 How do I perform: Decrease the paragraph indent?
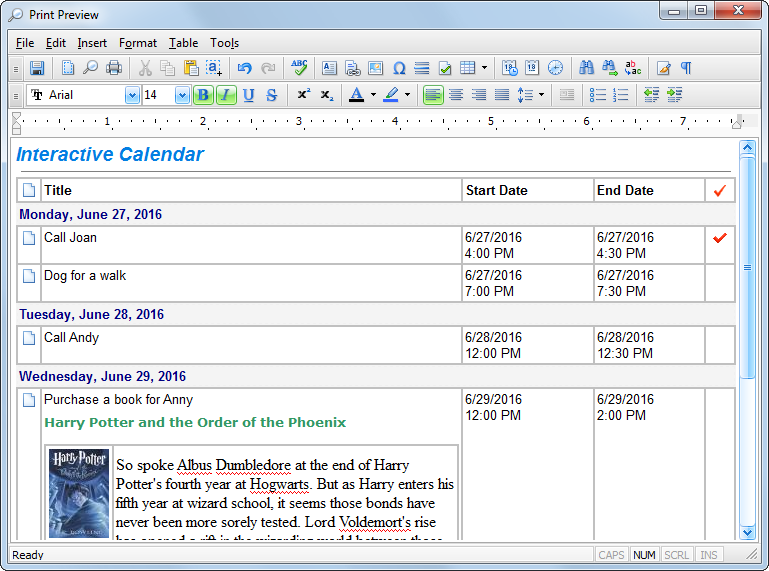[651, 95]
